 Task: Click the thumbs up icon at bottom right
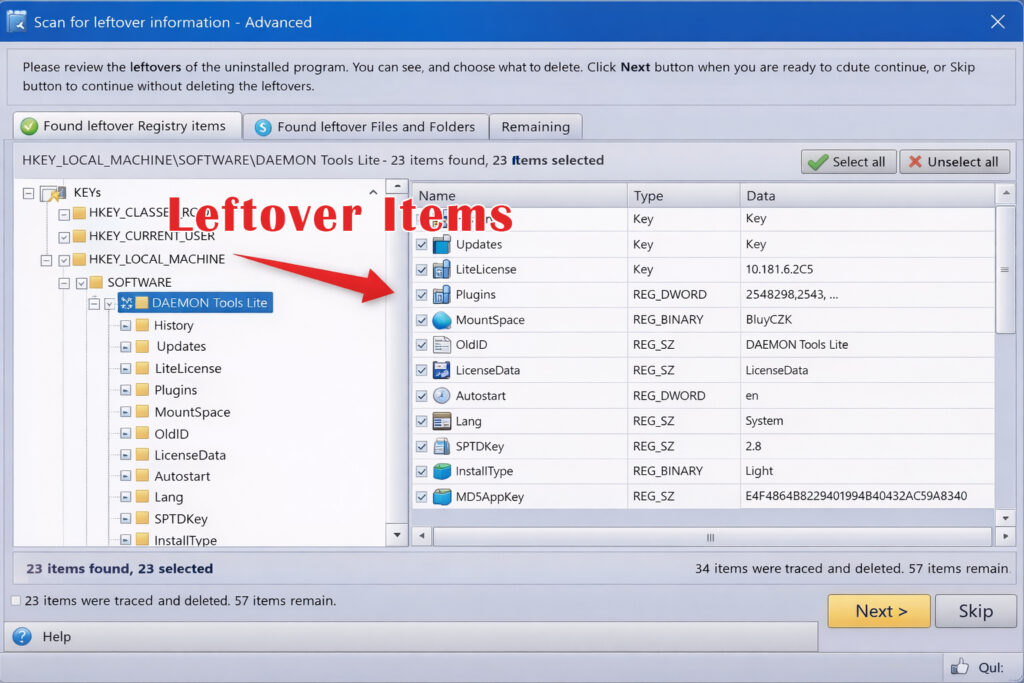pyautogui.click(x=960, y=667)
